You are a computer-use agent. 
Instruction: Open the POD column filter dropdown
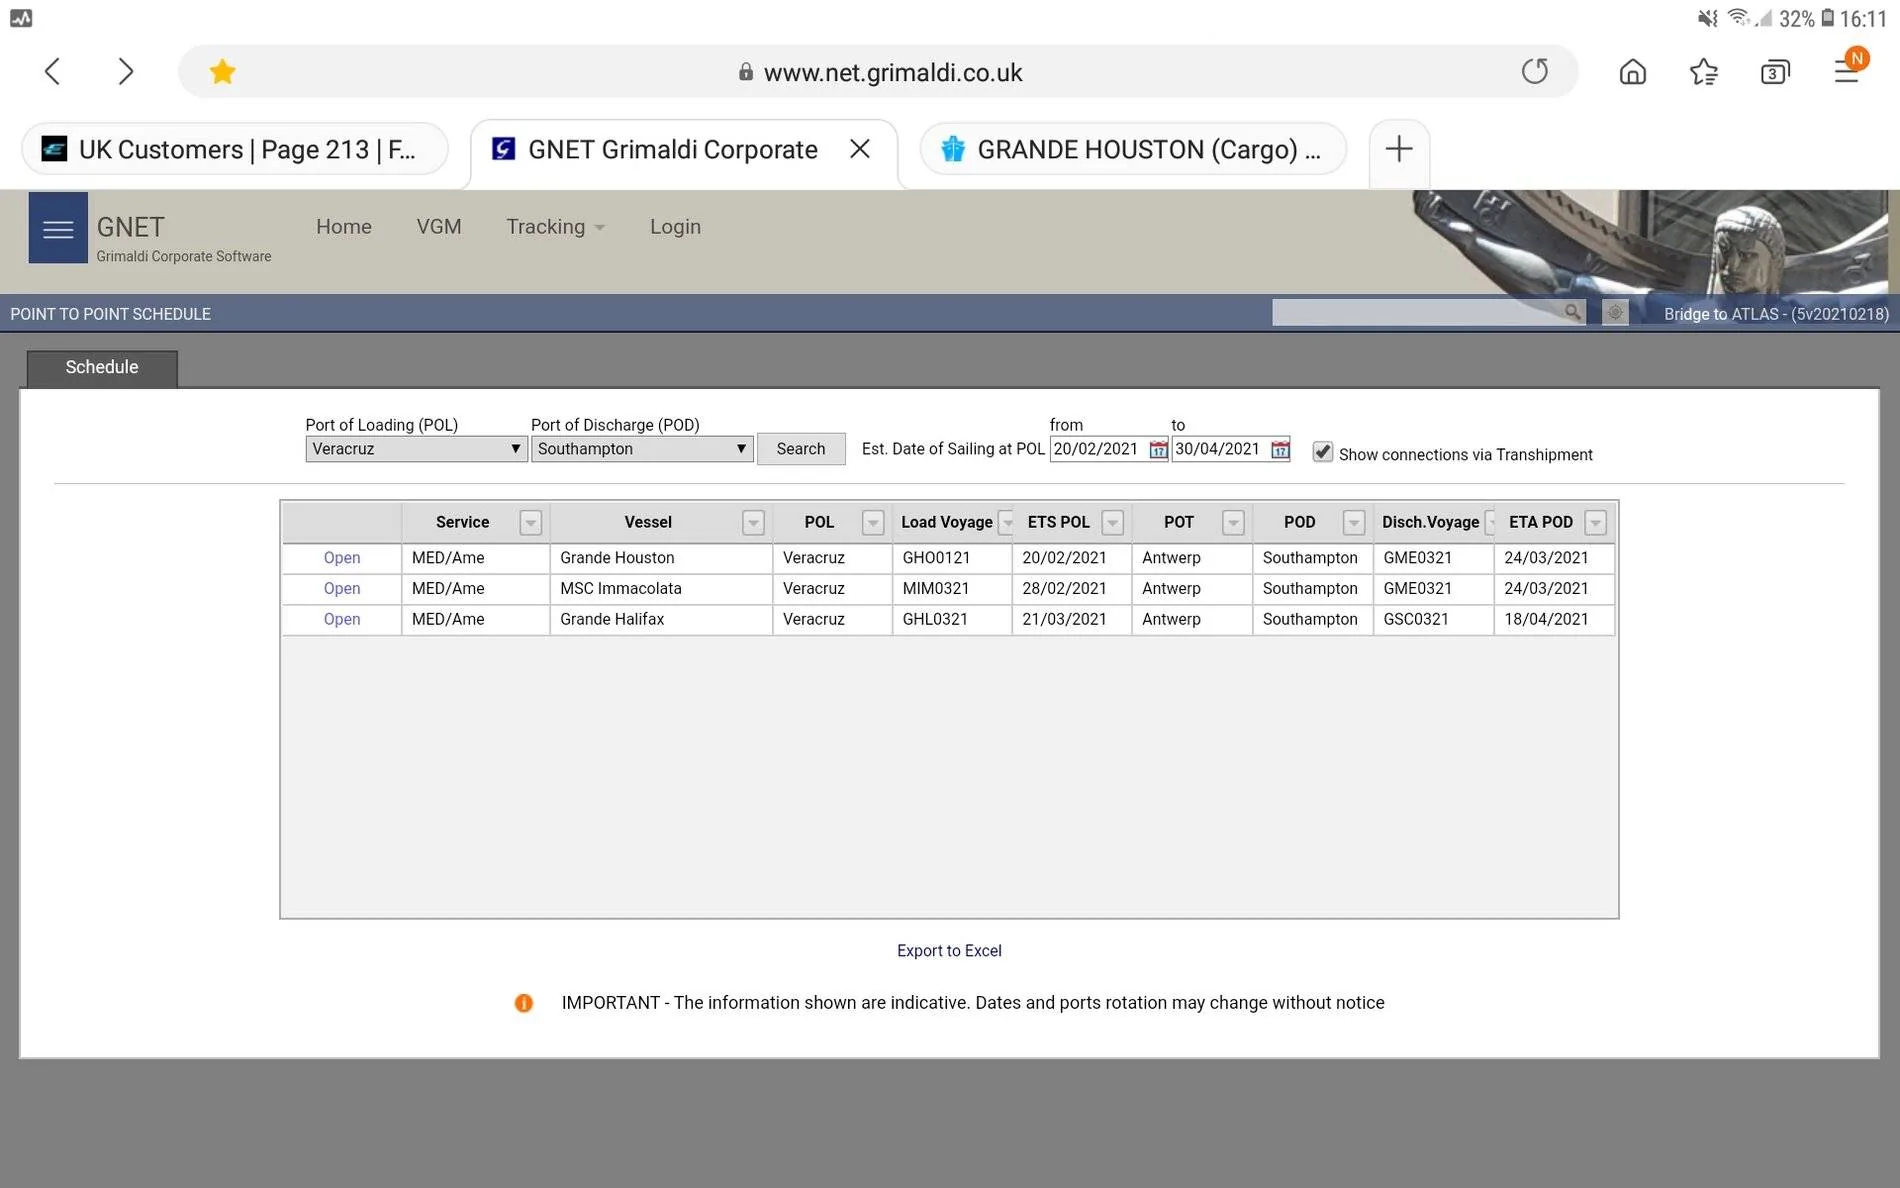tap(1353, 523)
